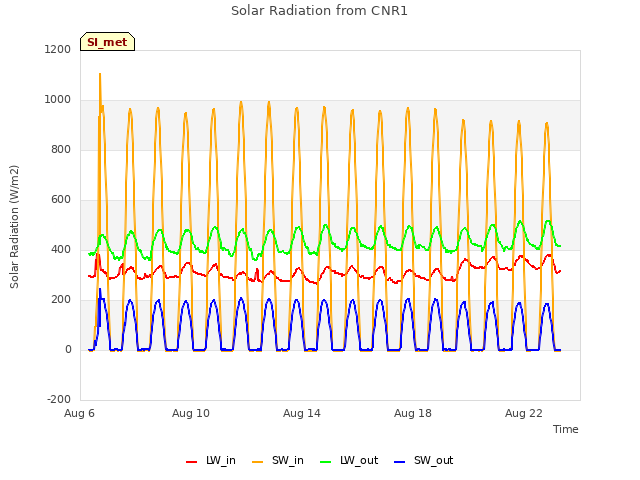The height and width of the screenshot is (480, 640).
Task: Toggle the SW_out legend entry
Action: tap(424, 461)
